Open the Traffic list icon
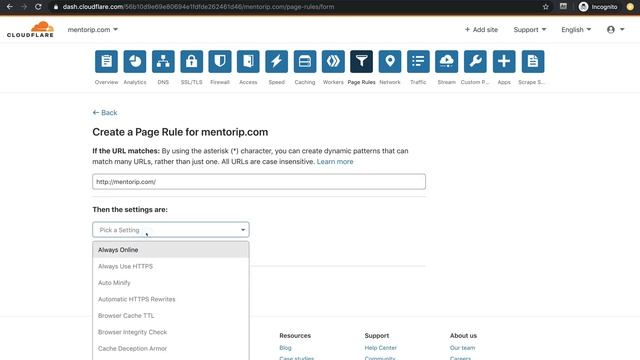Image resolution: width=640 pixels, height=360 pixels. click(418, 62)
